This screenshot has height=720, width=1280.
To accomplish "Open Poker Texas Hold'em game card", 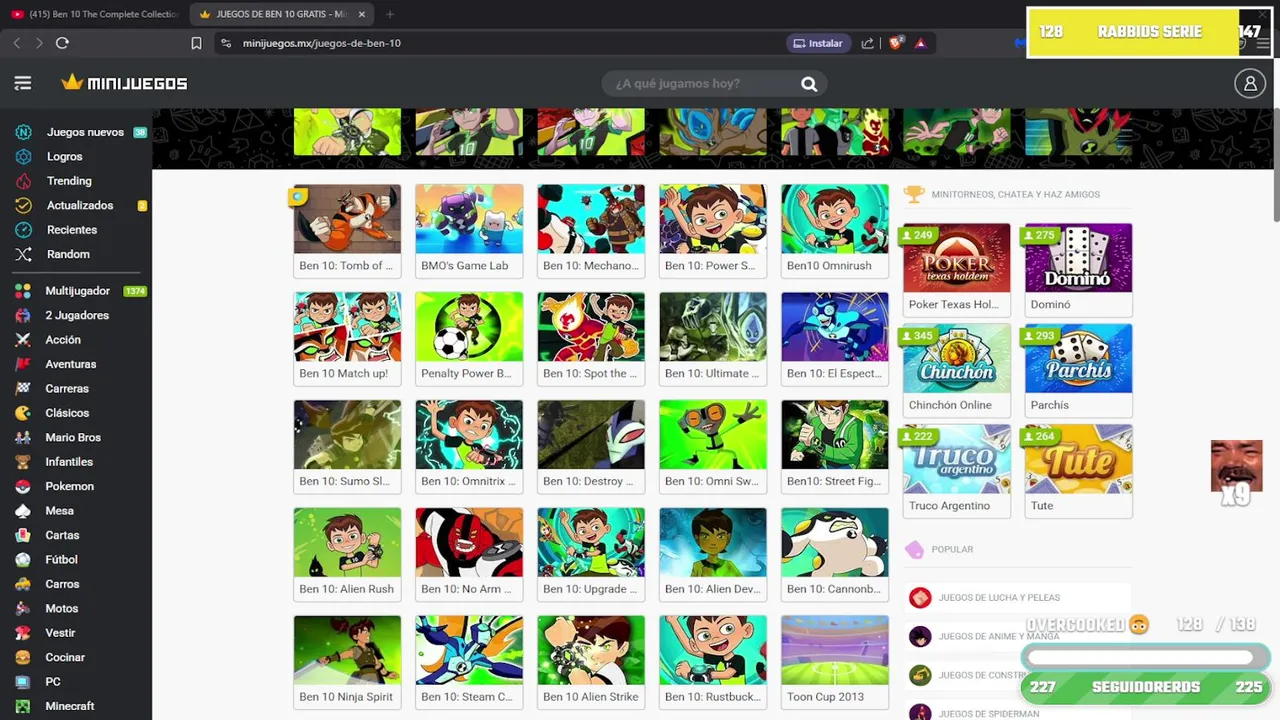I will pyautogui.click(x=957, y=269).
